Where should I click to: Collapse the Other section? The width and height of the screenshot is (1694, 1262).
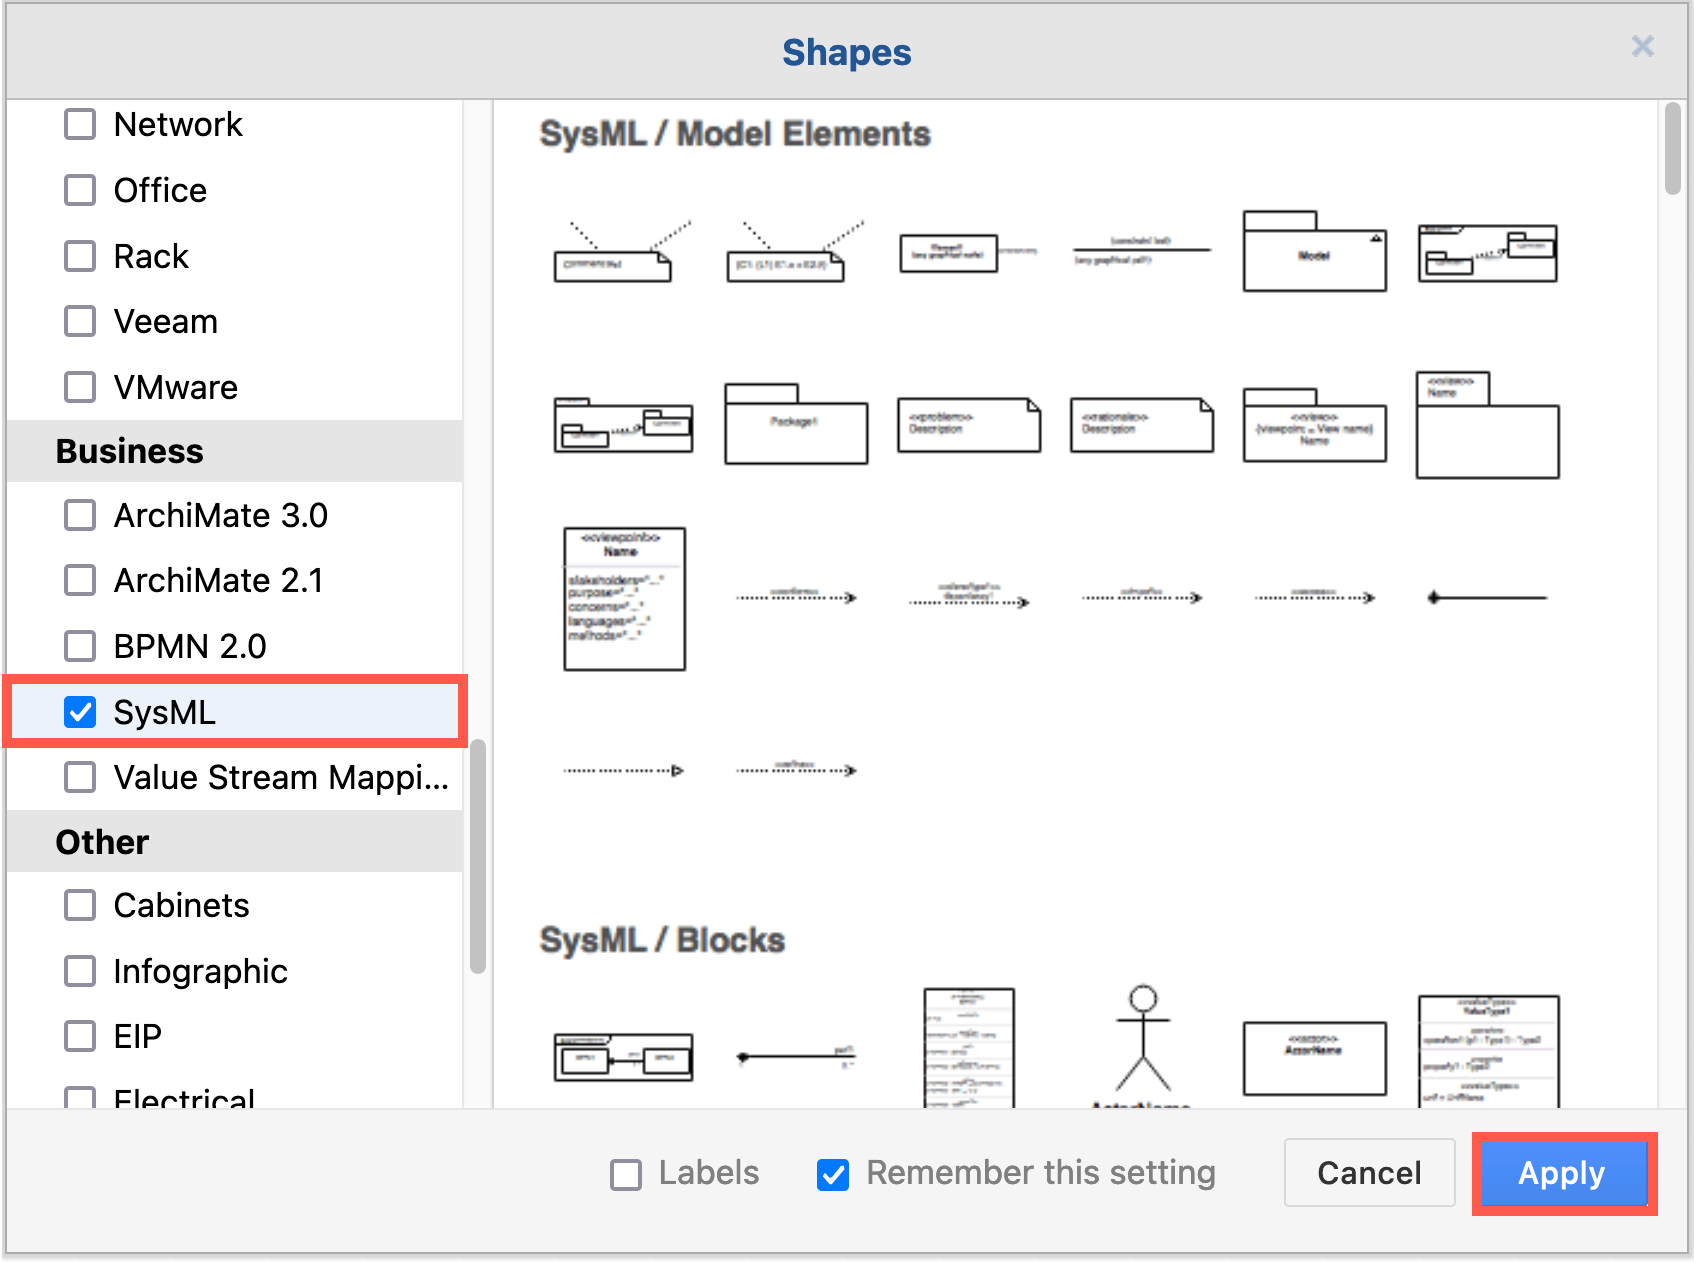(101, 841)
